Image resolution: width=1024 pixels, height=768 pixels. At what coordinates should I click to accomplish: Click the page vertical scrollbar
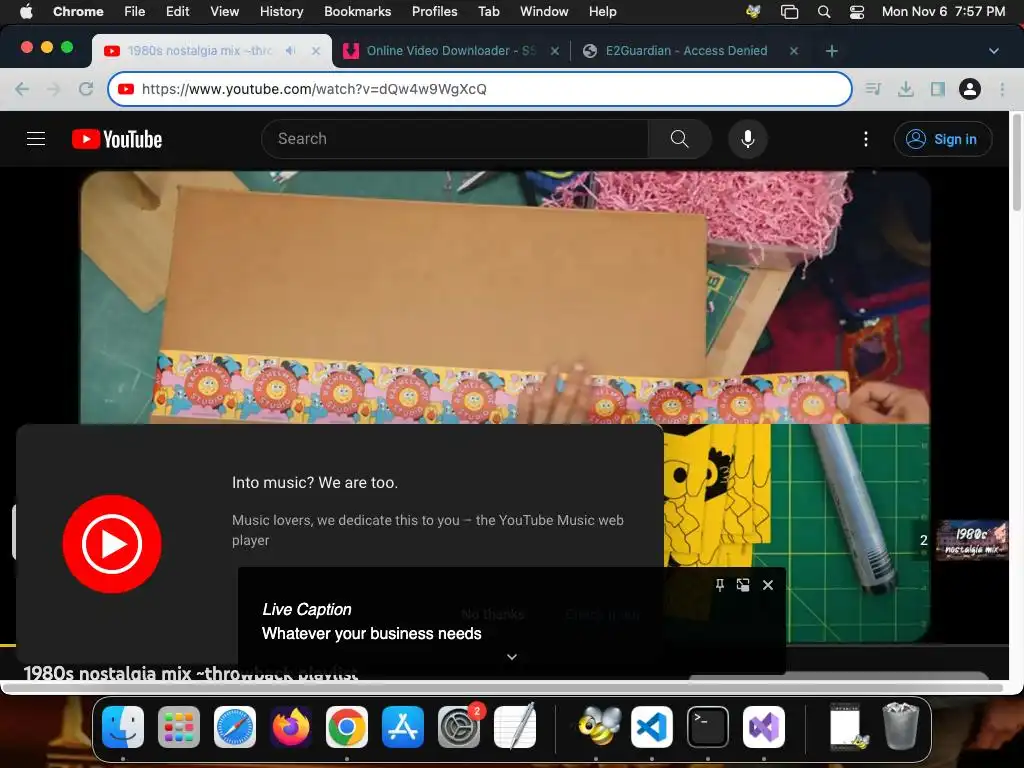coord(1016,163)
